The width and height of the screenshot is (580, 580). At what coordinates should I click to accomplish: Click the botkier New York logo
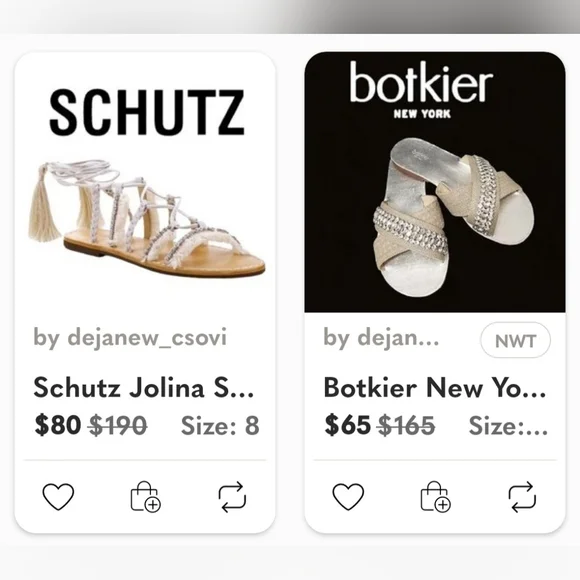(421, 90)
